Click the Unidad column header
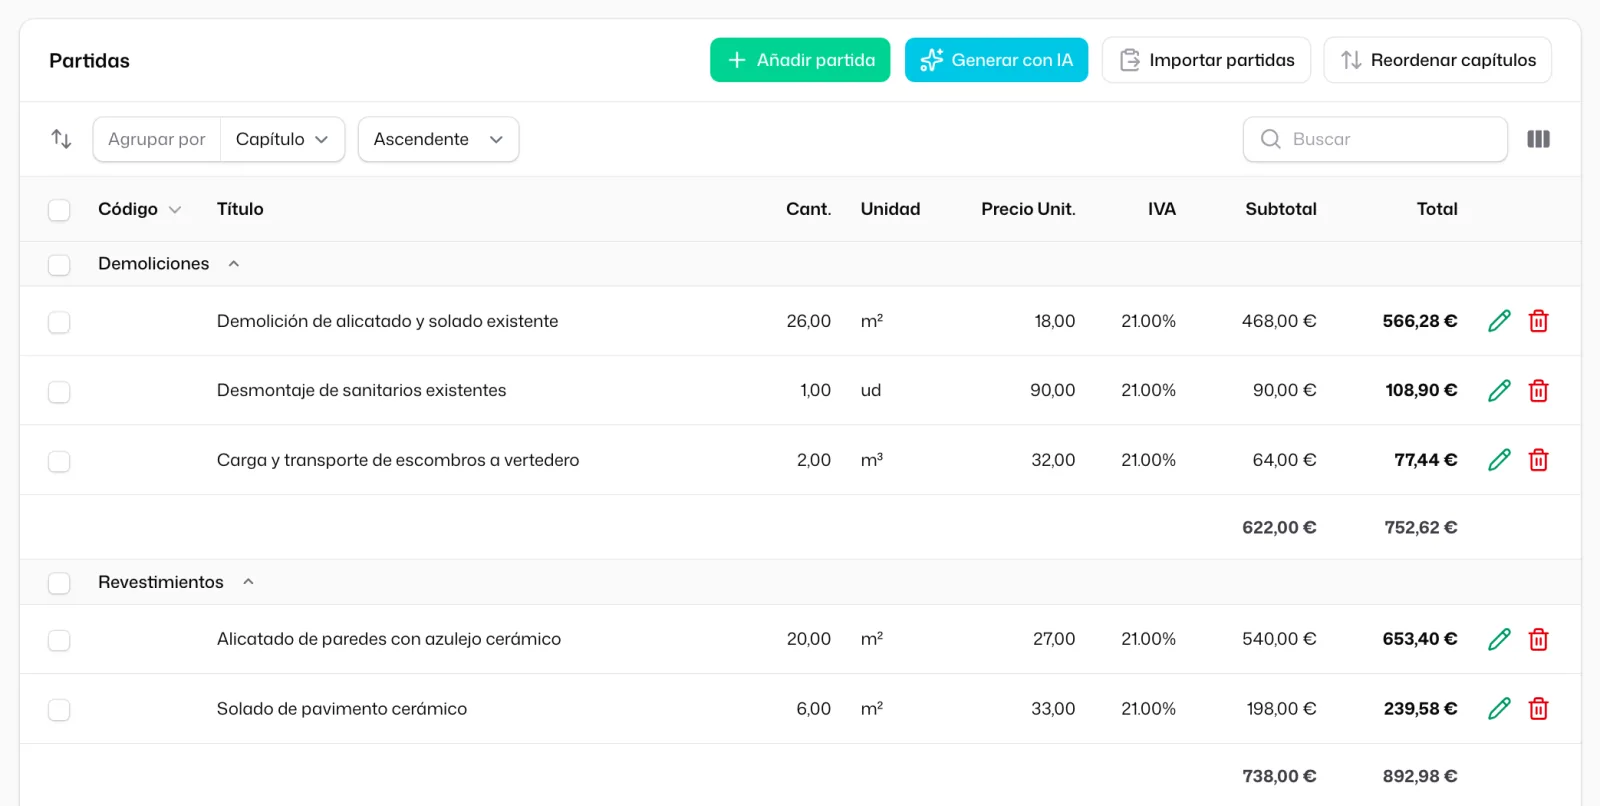Image resolution: width=1600 pixels, height=806 pixels. click(x=890, y=209)
